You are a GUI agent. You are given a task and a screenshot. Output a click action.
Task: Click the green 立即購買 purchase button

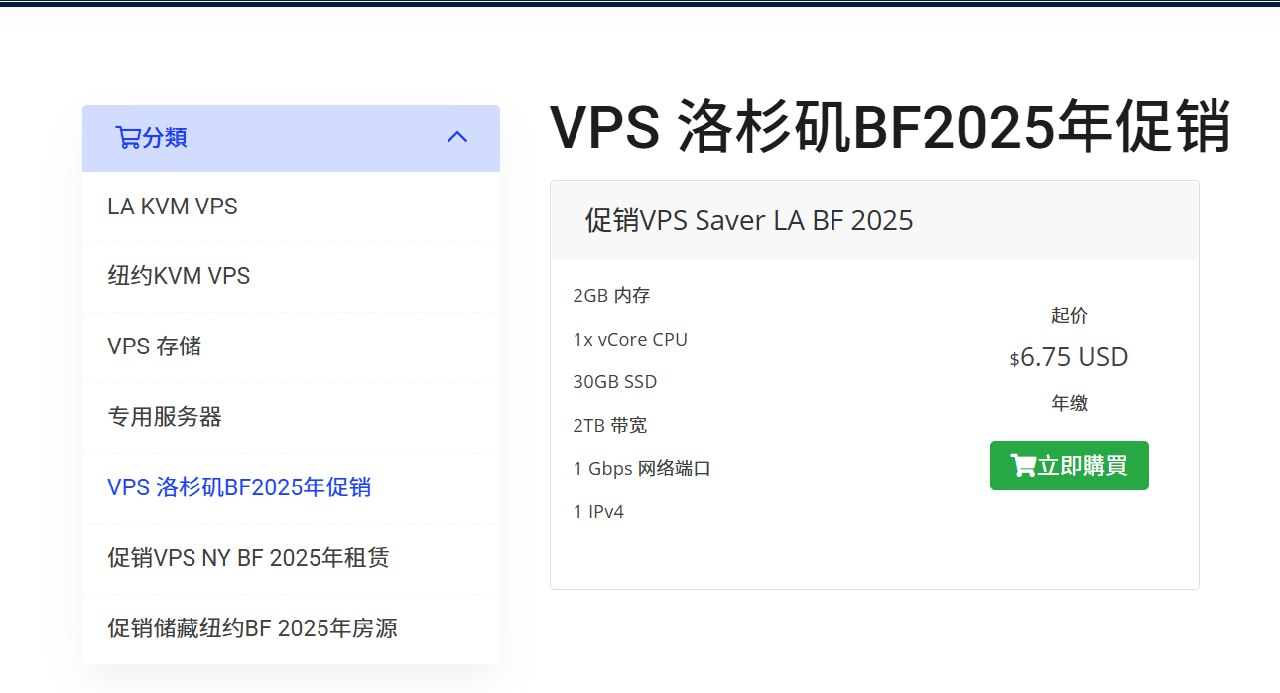tap(1068, 464)
